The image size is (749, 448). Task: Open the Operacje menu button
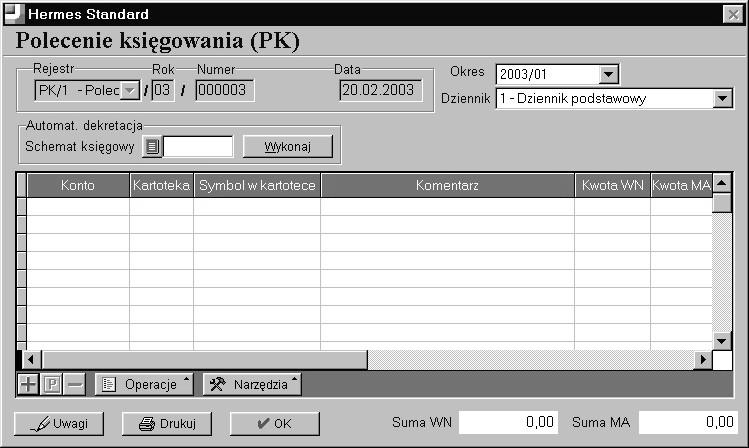point(144,384)
